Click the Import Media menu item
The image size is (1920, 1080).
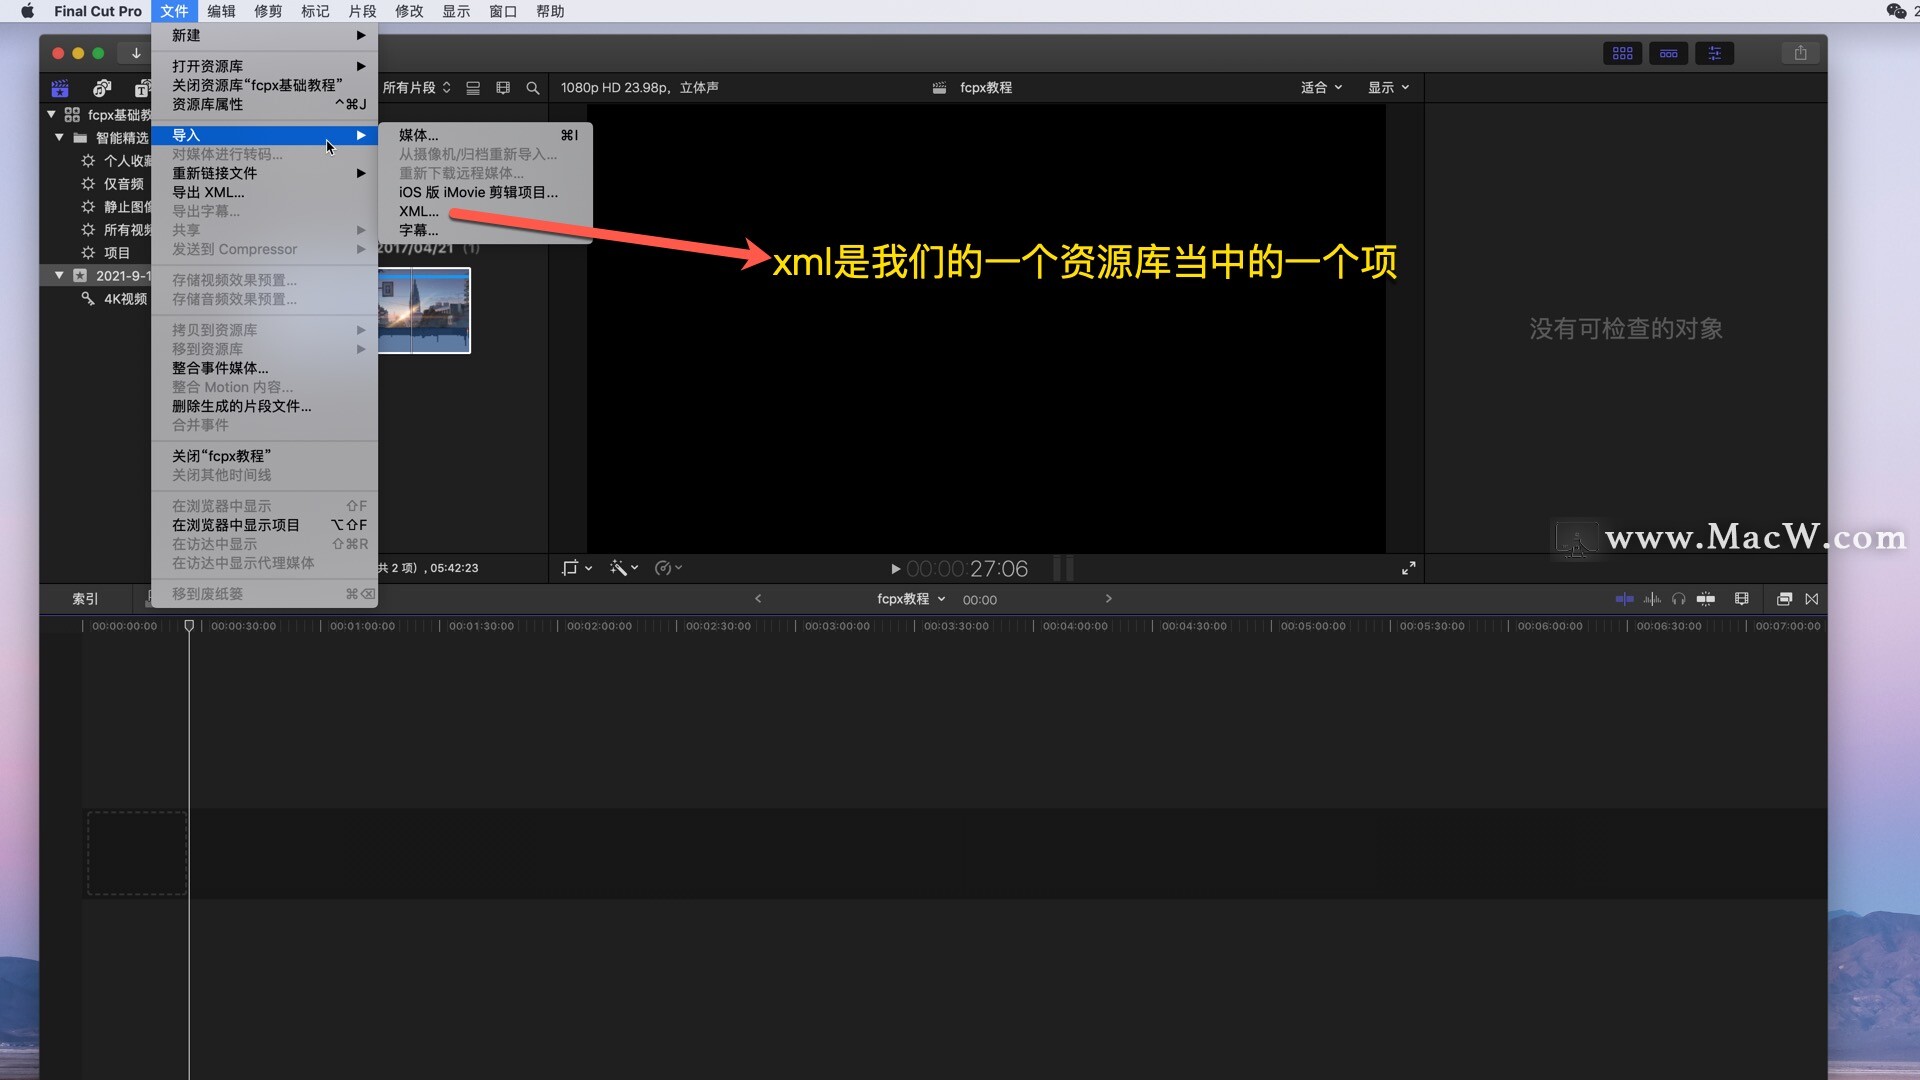pyautogui.click(x=417, y=133)
